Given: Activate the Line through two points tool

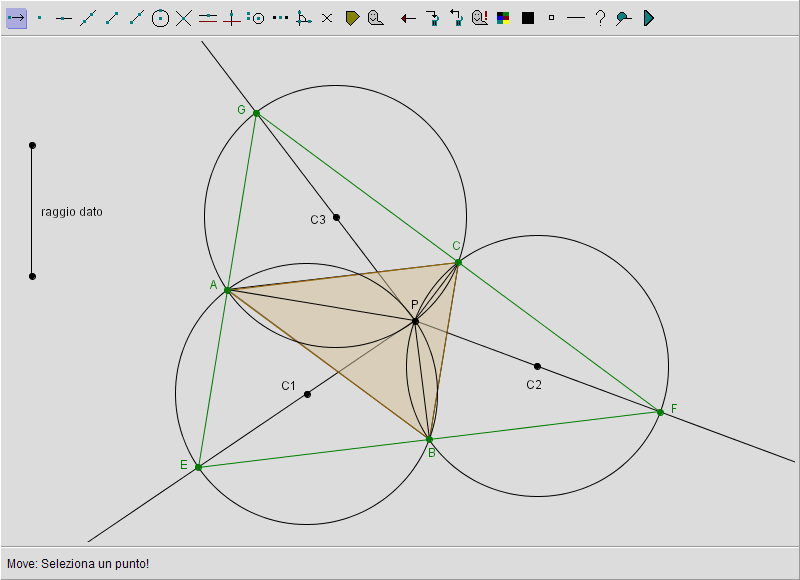Looking at the screenshot, I should (x=88, y=18).
